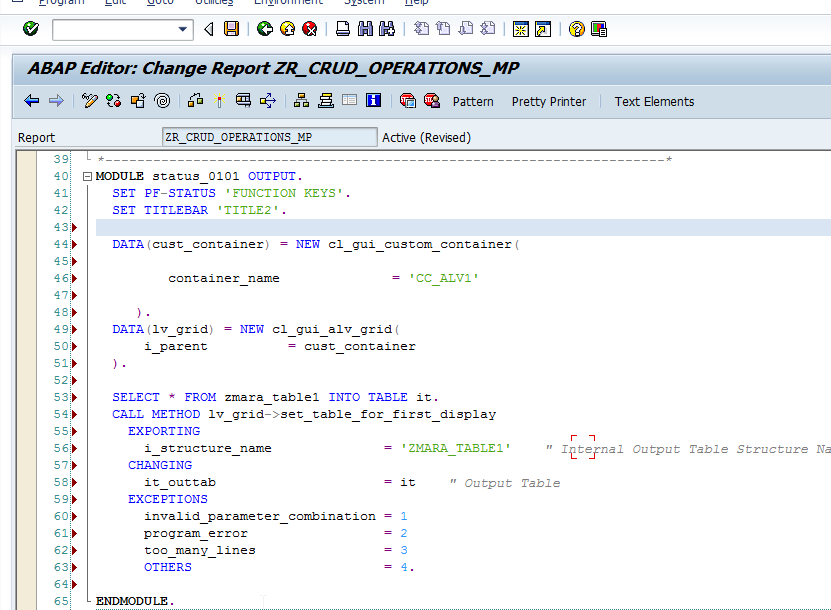Click the Pretty Printer button
The height and width of the screenshot is (610, 831).
(x=548, y=101)
